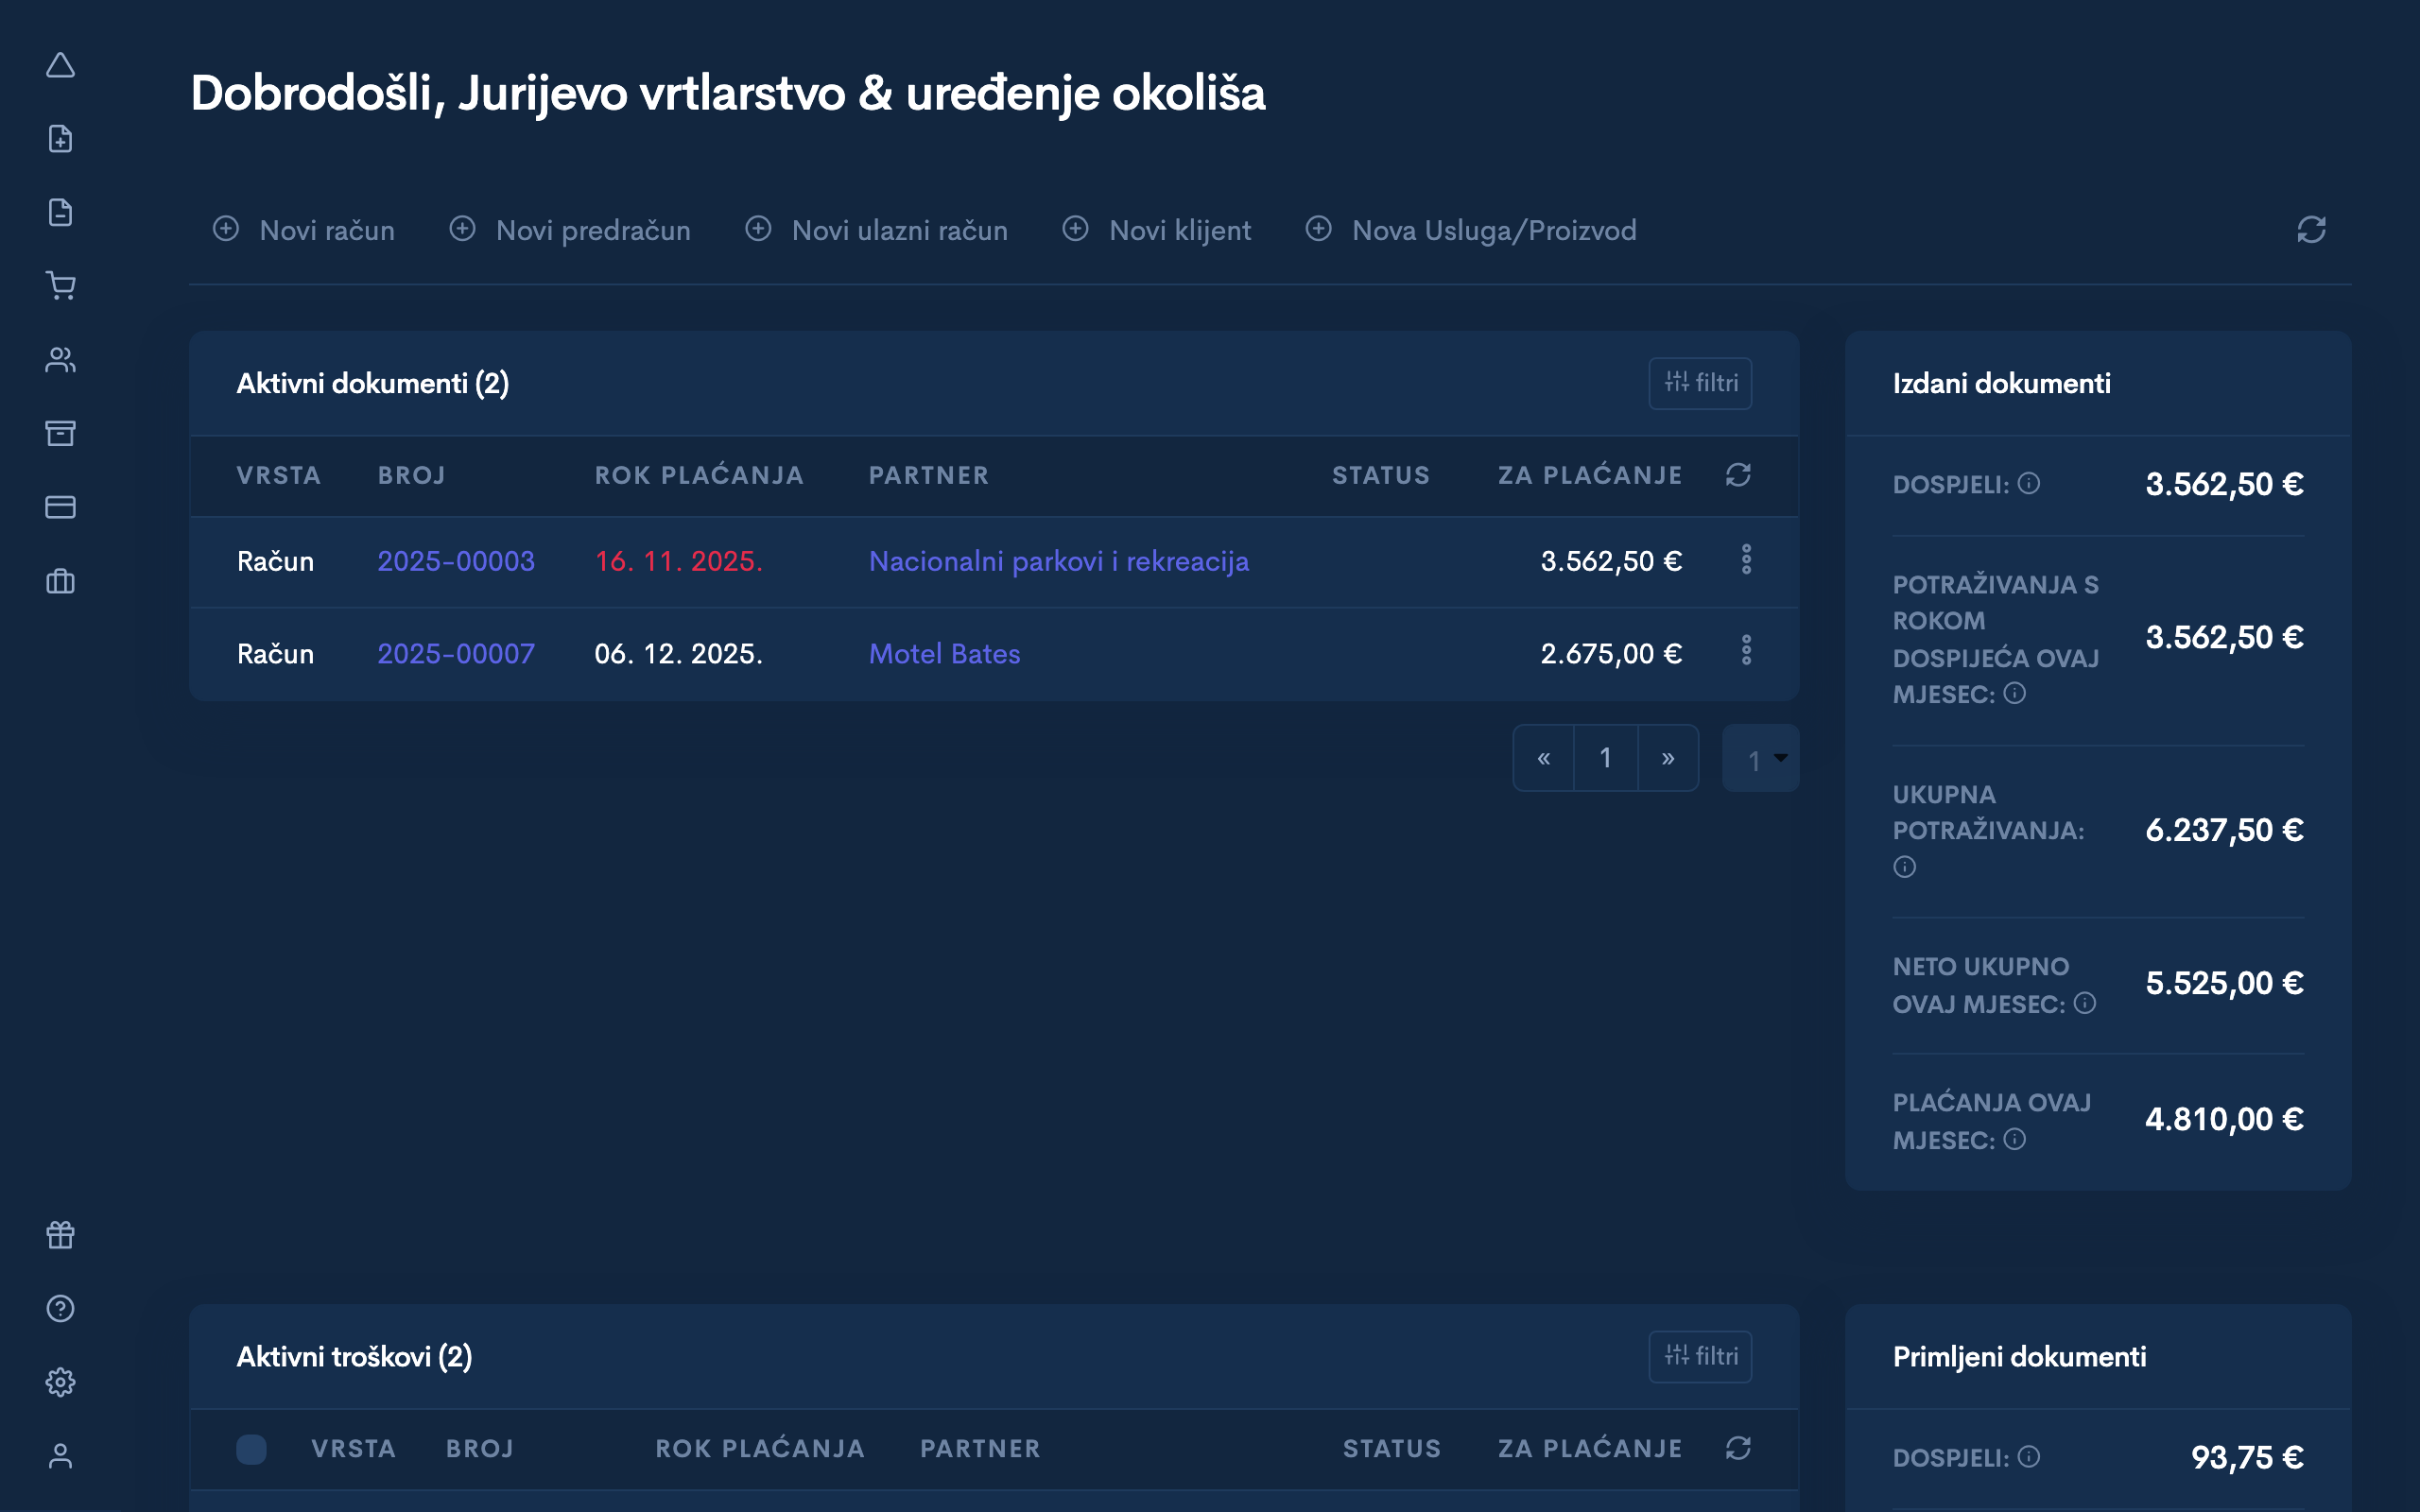Screen dimensions: 2420x1512
Task: Open the help question-mark icon
Action: click(60, 1309)
